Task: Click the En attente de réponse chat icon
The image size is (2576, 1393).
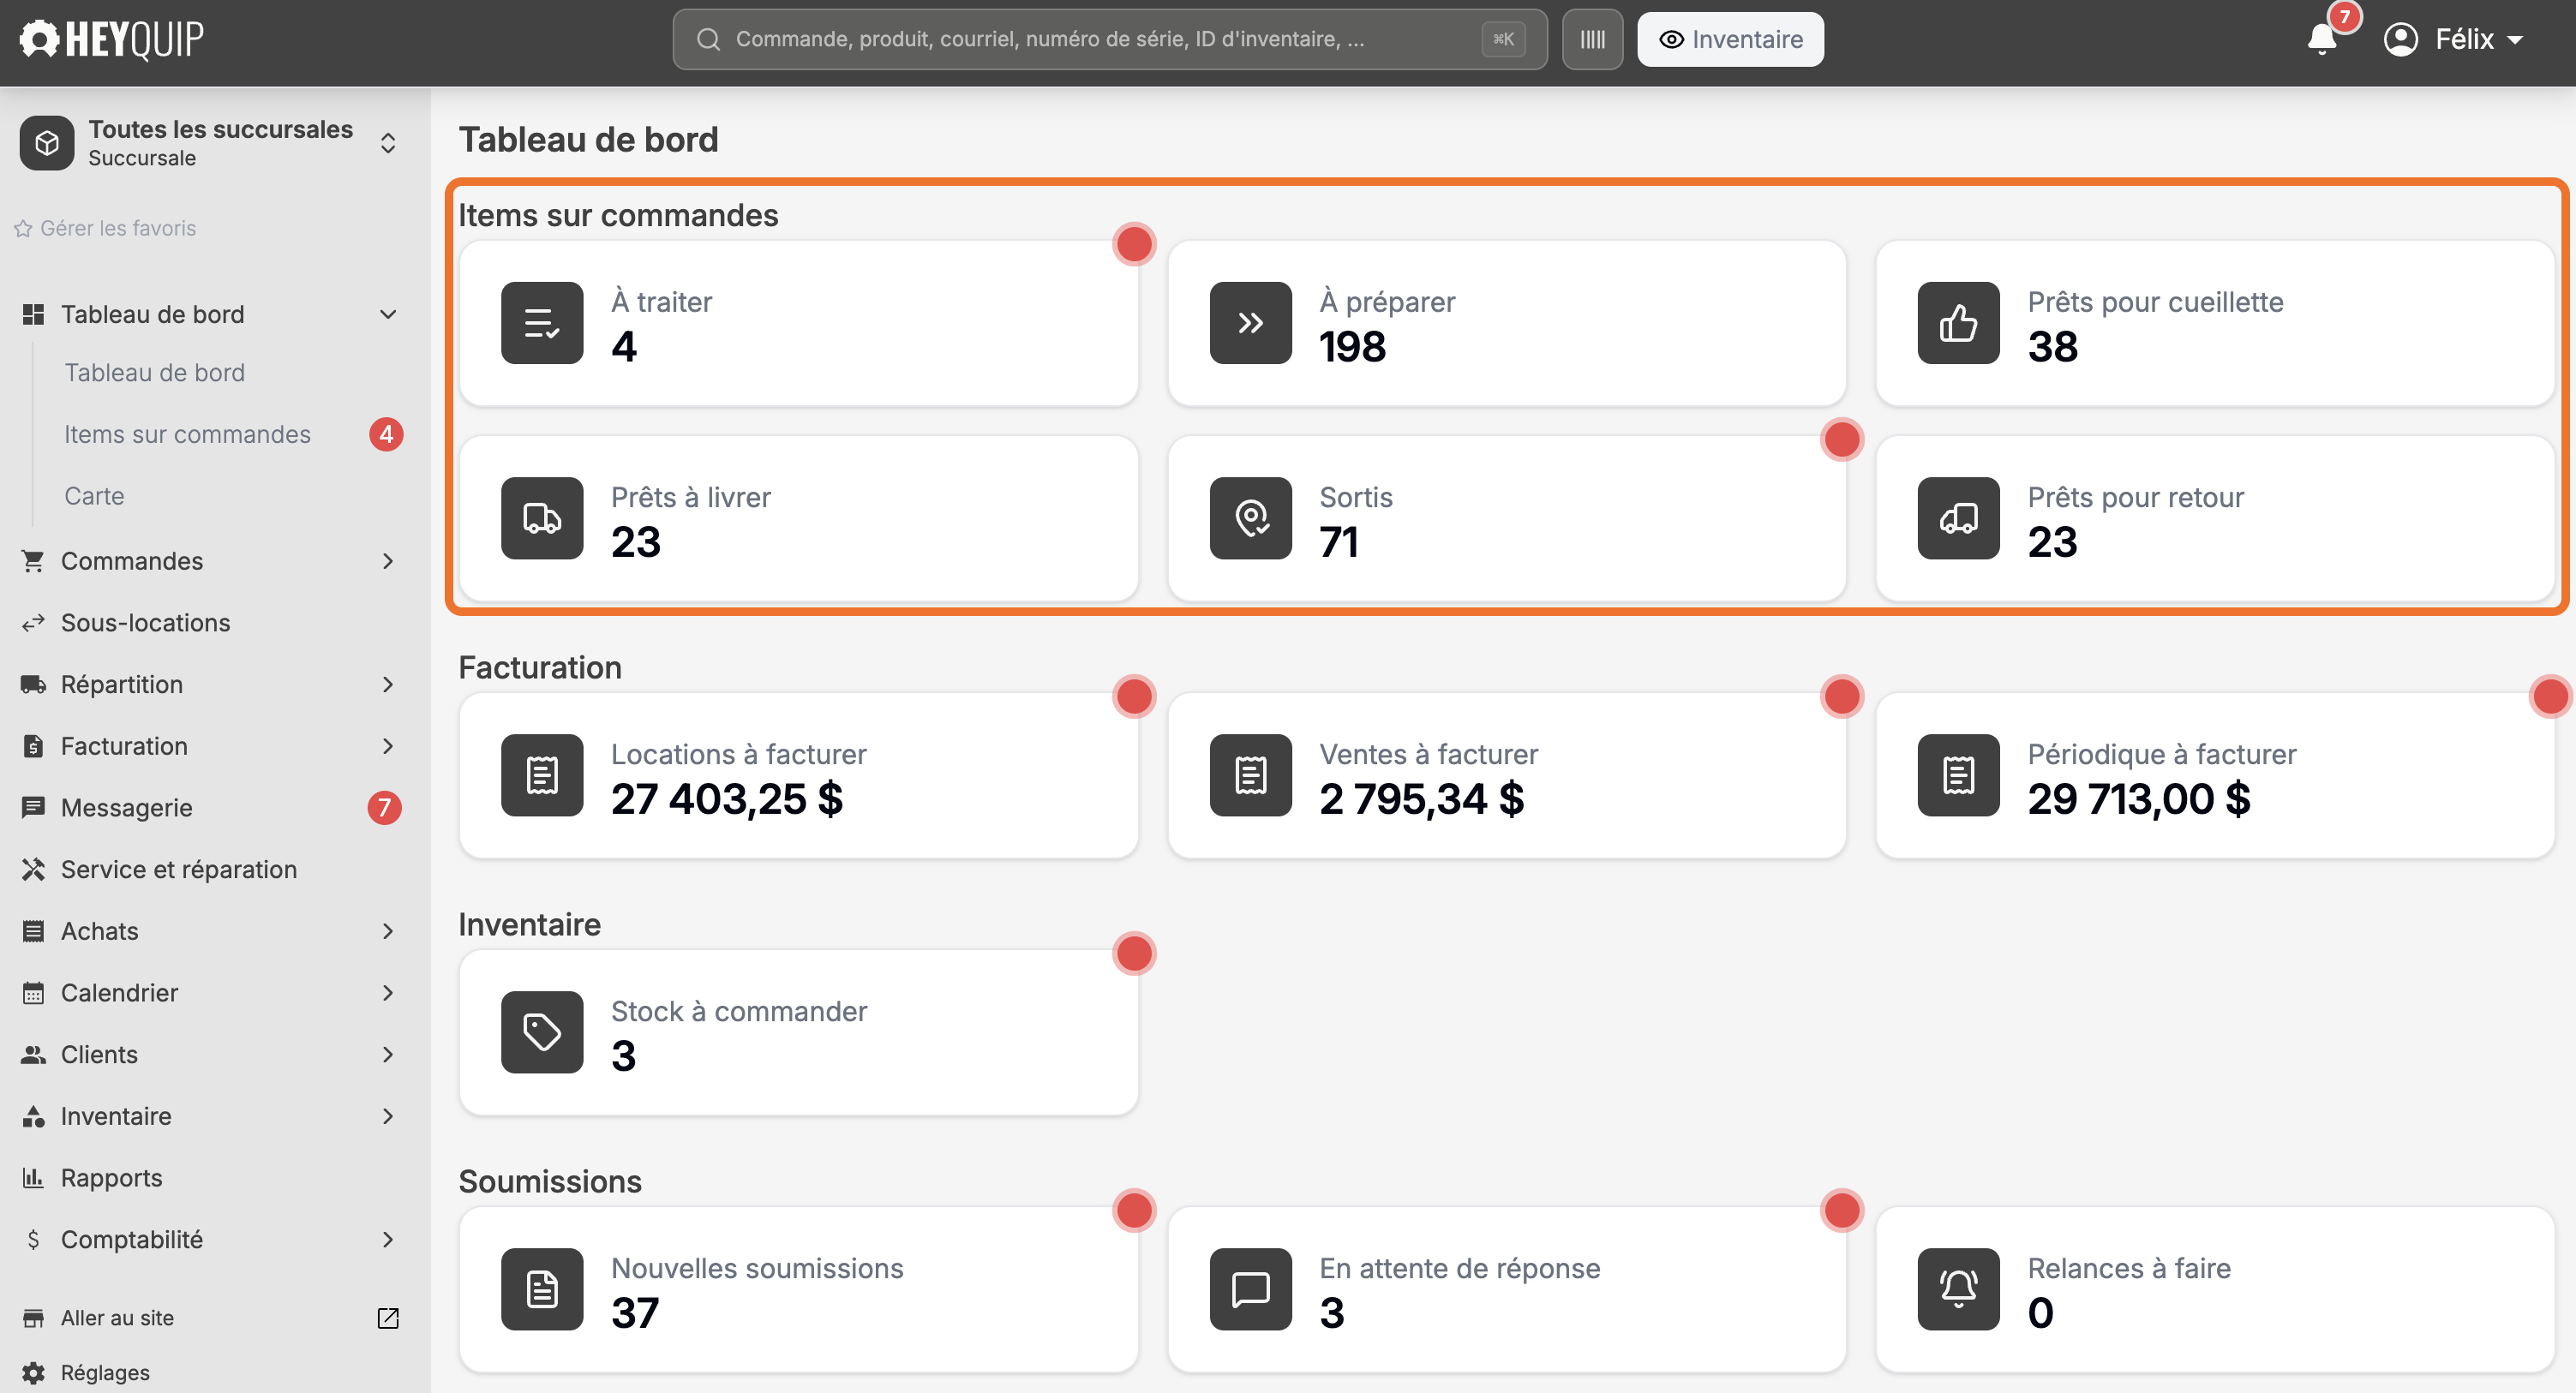Action: [1250, 1289]
